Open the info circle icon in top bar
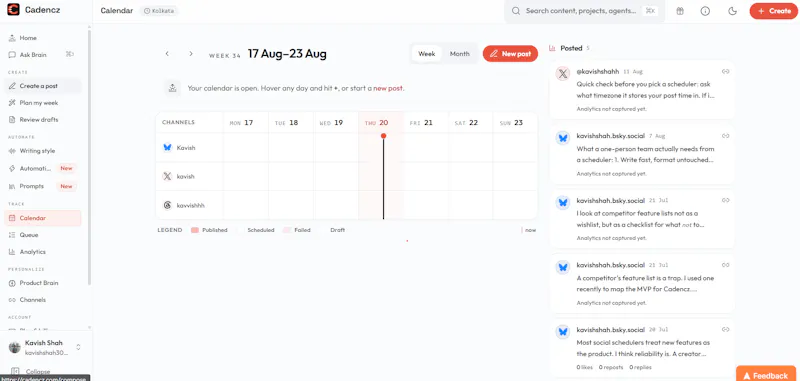The width and height of the screenshot is (800, 381). point(705,11)
